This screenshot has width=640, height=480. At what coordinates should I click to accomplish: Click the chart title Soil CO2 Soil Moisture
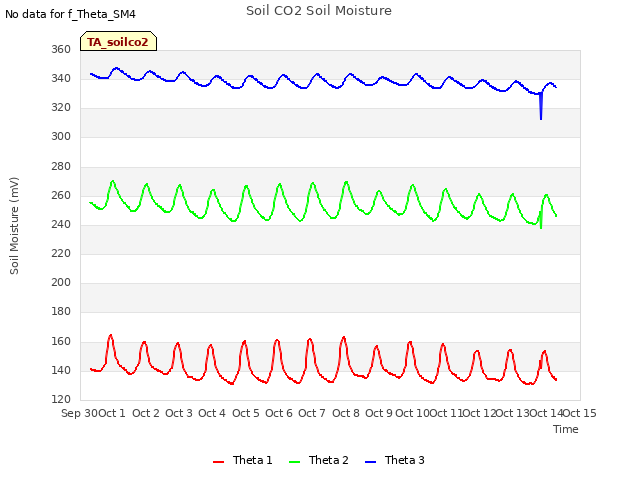tap(319, 11)
